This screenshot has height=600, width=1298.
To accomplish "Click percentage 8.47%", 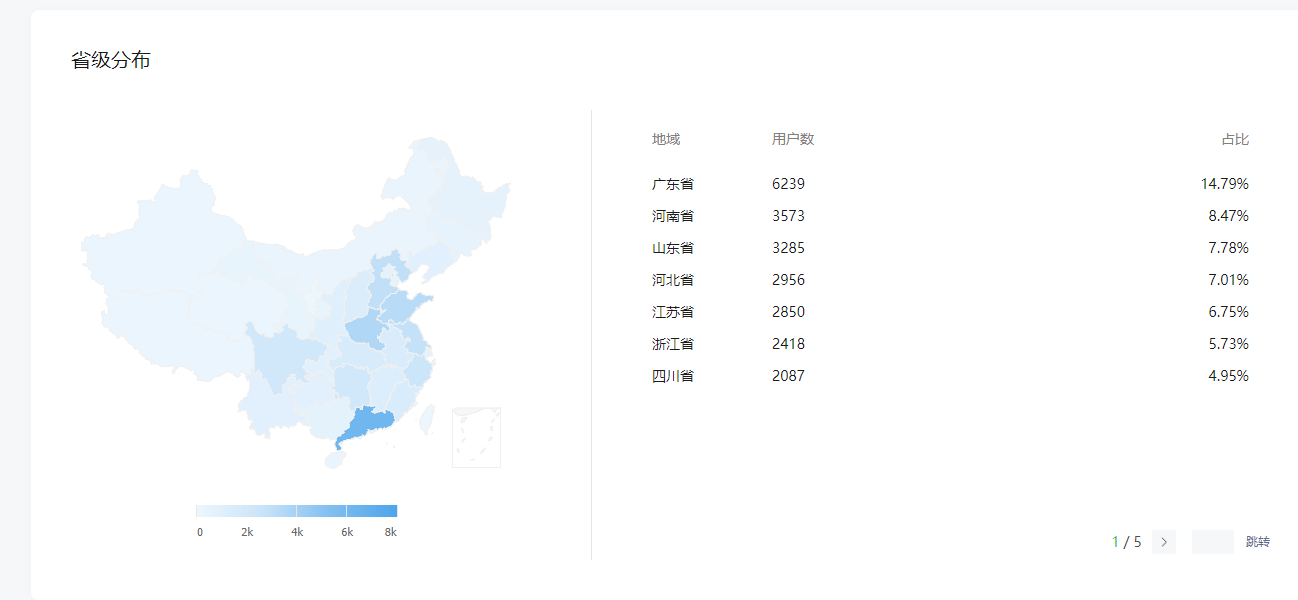I will point(1229,216).
